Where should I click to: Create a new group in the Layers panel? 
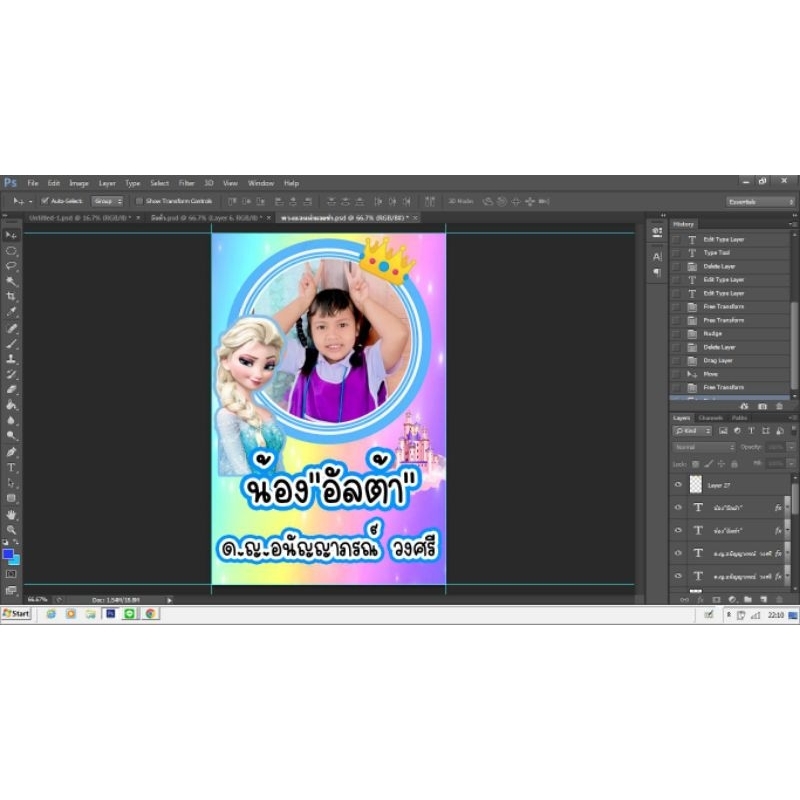(x=747, y=599)
